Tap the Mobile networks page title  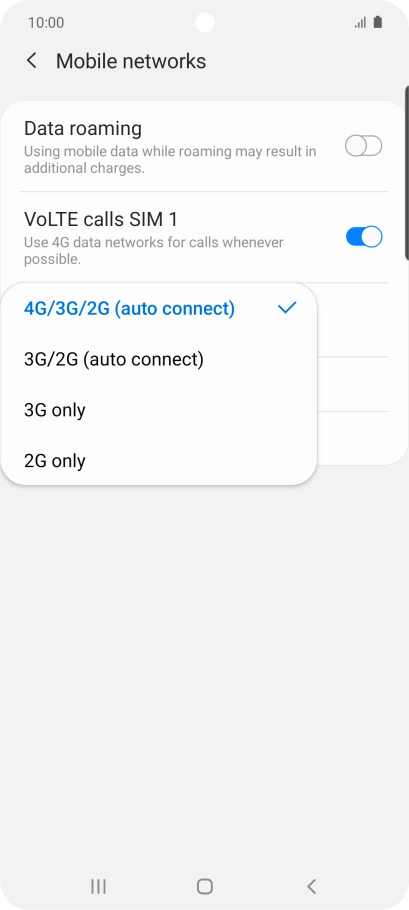tap(131, 61)
